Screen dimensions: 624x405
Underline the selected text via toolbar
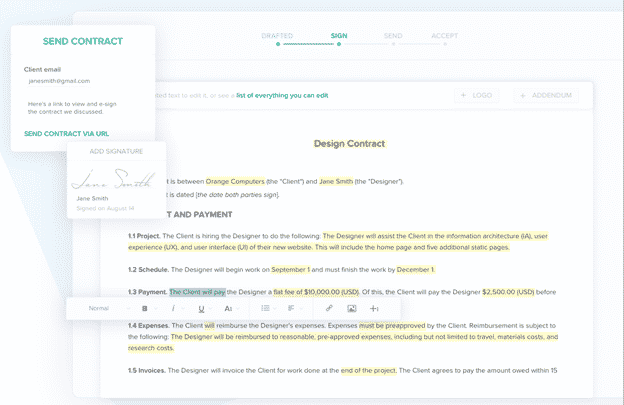click(x=201, y=309)
